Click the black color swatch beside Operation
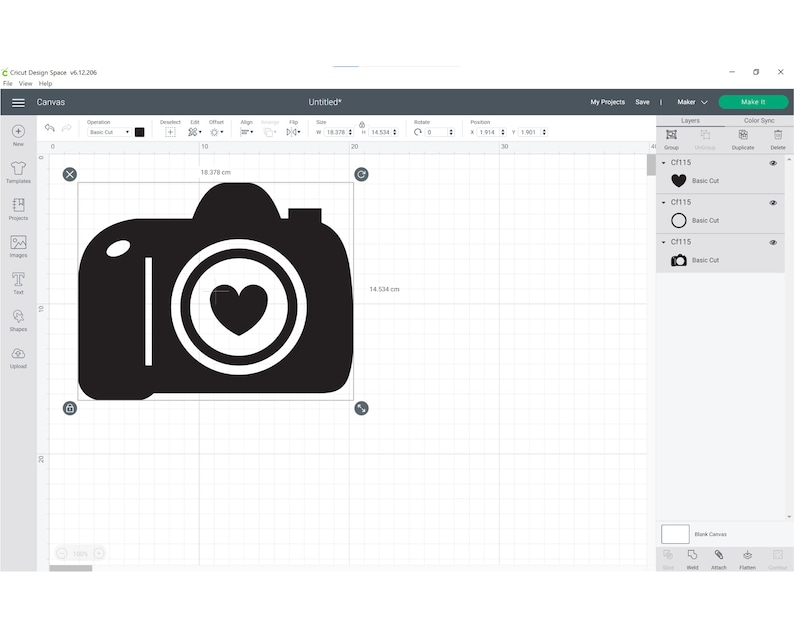This screenshot has height=638, width=794. tap(140, 132)
